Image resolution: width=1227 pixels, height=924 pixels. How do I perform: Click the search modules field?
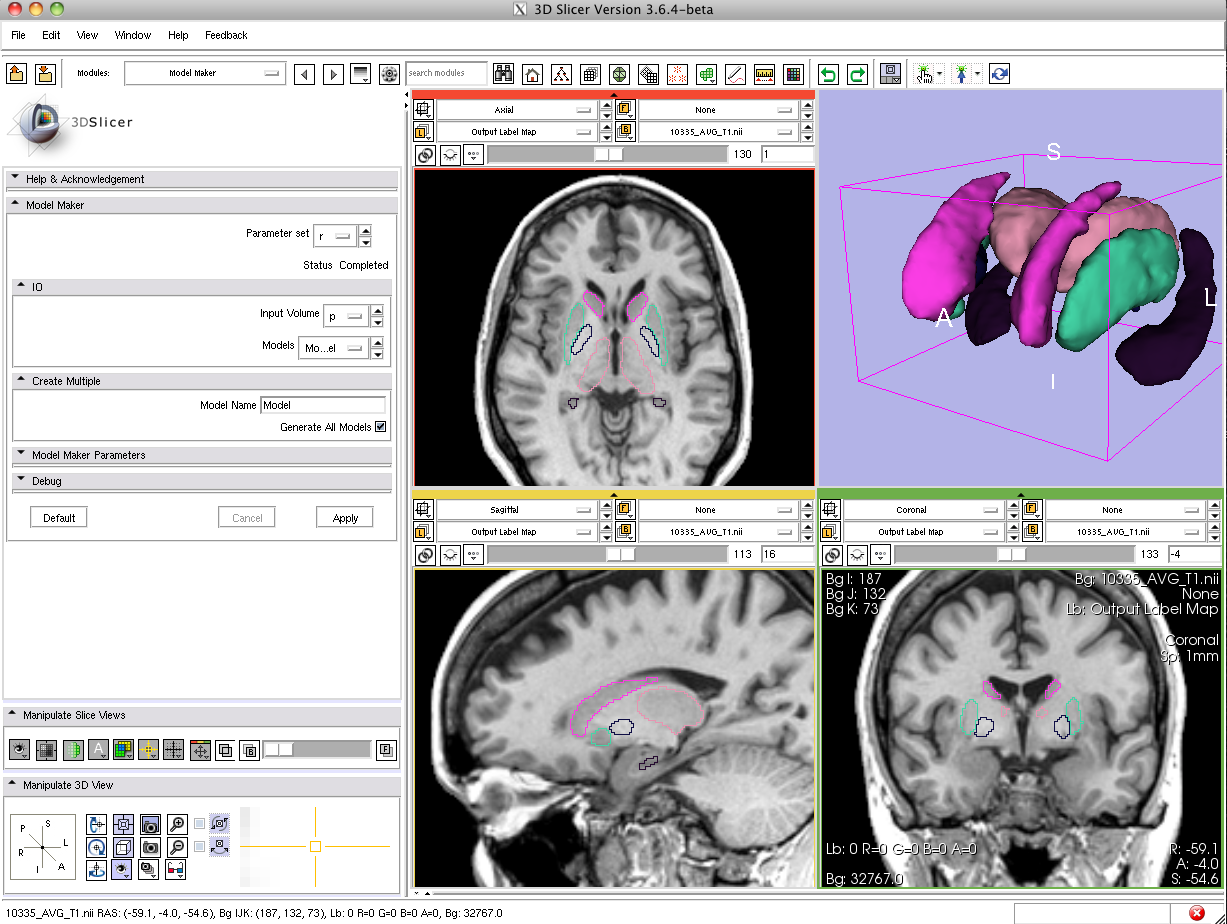click(x=446, y=73)
